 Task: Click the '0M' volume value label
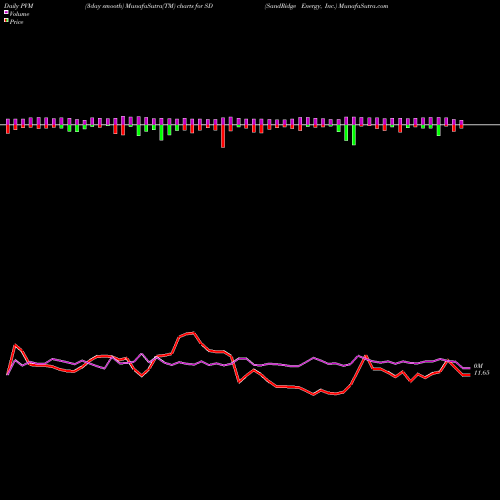pos(478,366)
